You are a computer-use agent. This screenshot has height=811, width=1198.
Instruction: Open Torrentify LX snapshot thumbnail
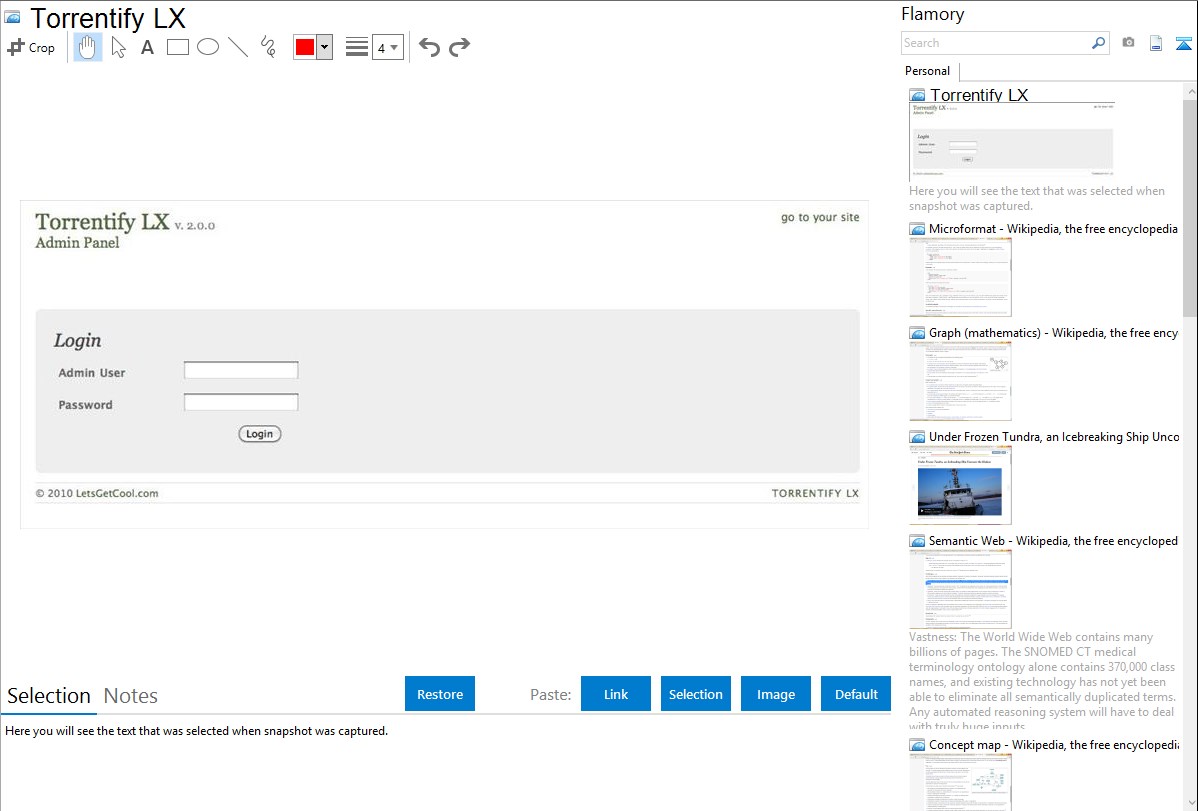tap(1012, 141)
